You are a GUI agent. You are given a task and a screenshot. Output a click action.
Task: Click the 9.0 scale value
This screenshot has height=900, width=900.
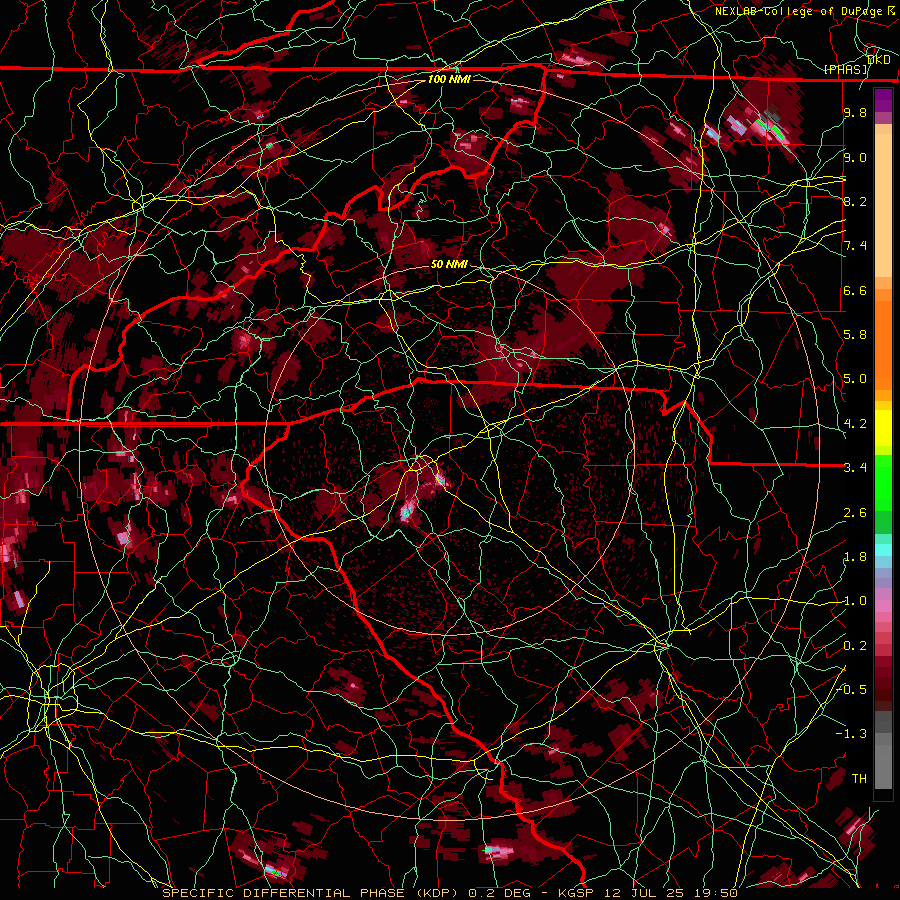pyautogui.click(x=855, y=157)
